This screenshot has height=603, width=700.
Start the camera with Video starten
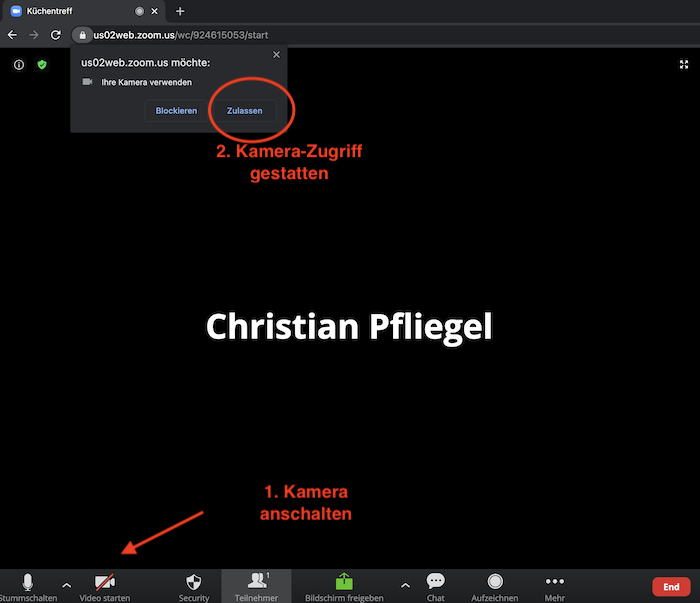pos(105,584)
